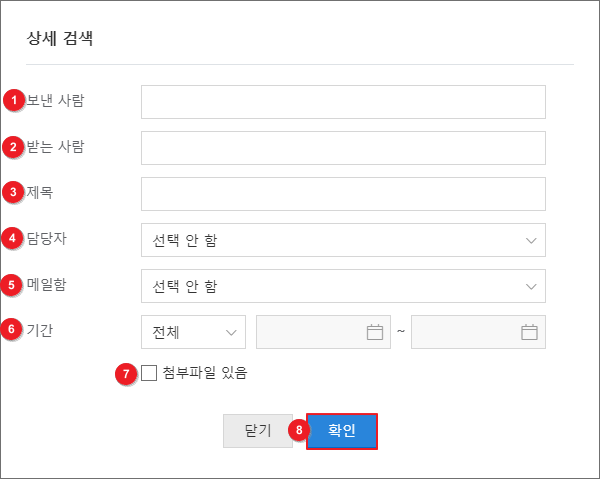Click red marker number 8 badge
Viewport: 600px width, 479px height.
click(x=298, y=430)
